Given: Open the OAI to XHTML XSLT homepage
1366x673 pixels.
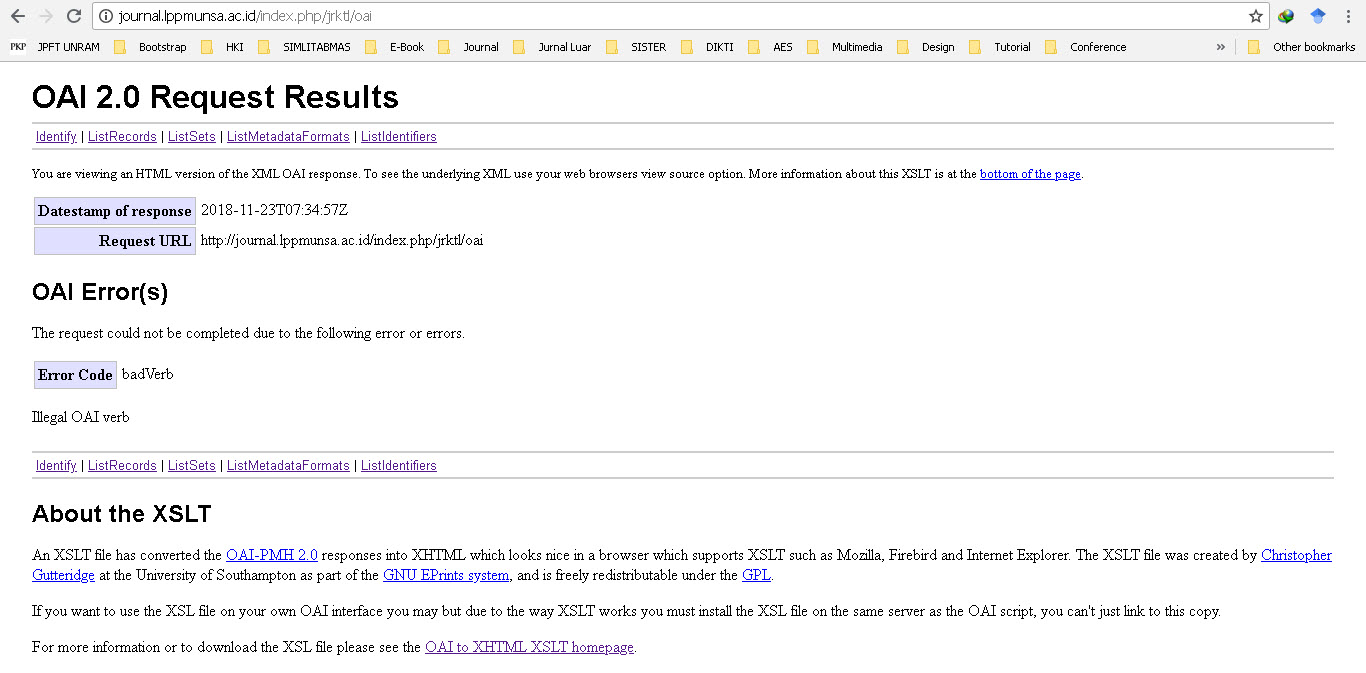Looking at the screenshot, I should tap(529, 647).
